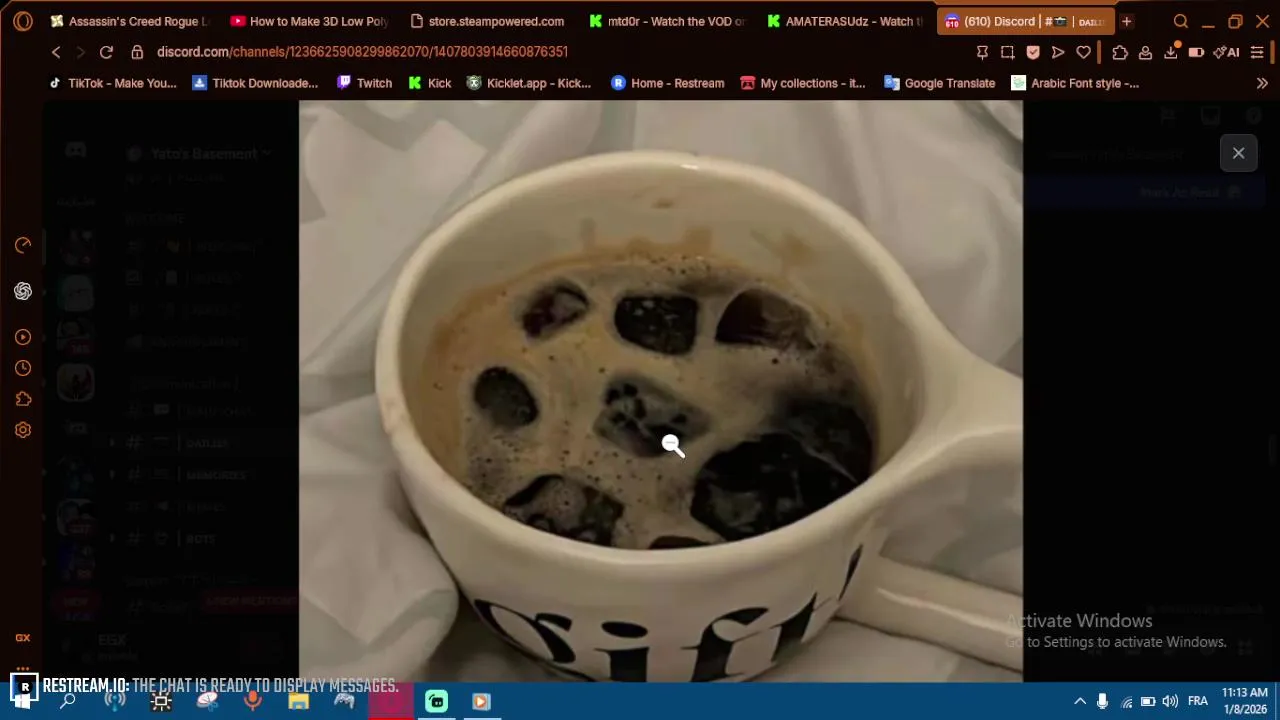Viewport: 1280px width, 720px height.
Task: Open the 11:13 AM clock calendar
Action: pyautogui.click(x=1245, y=701)
